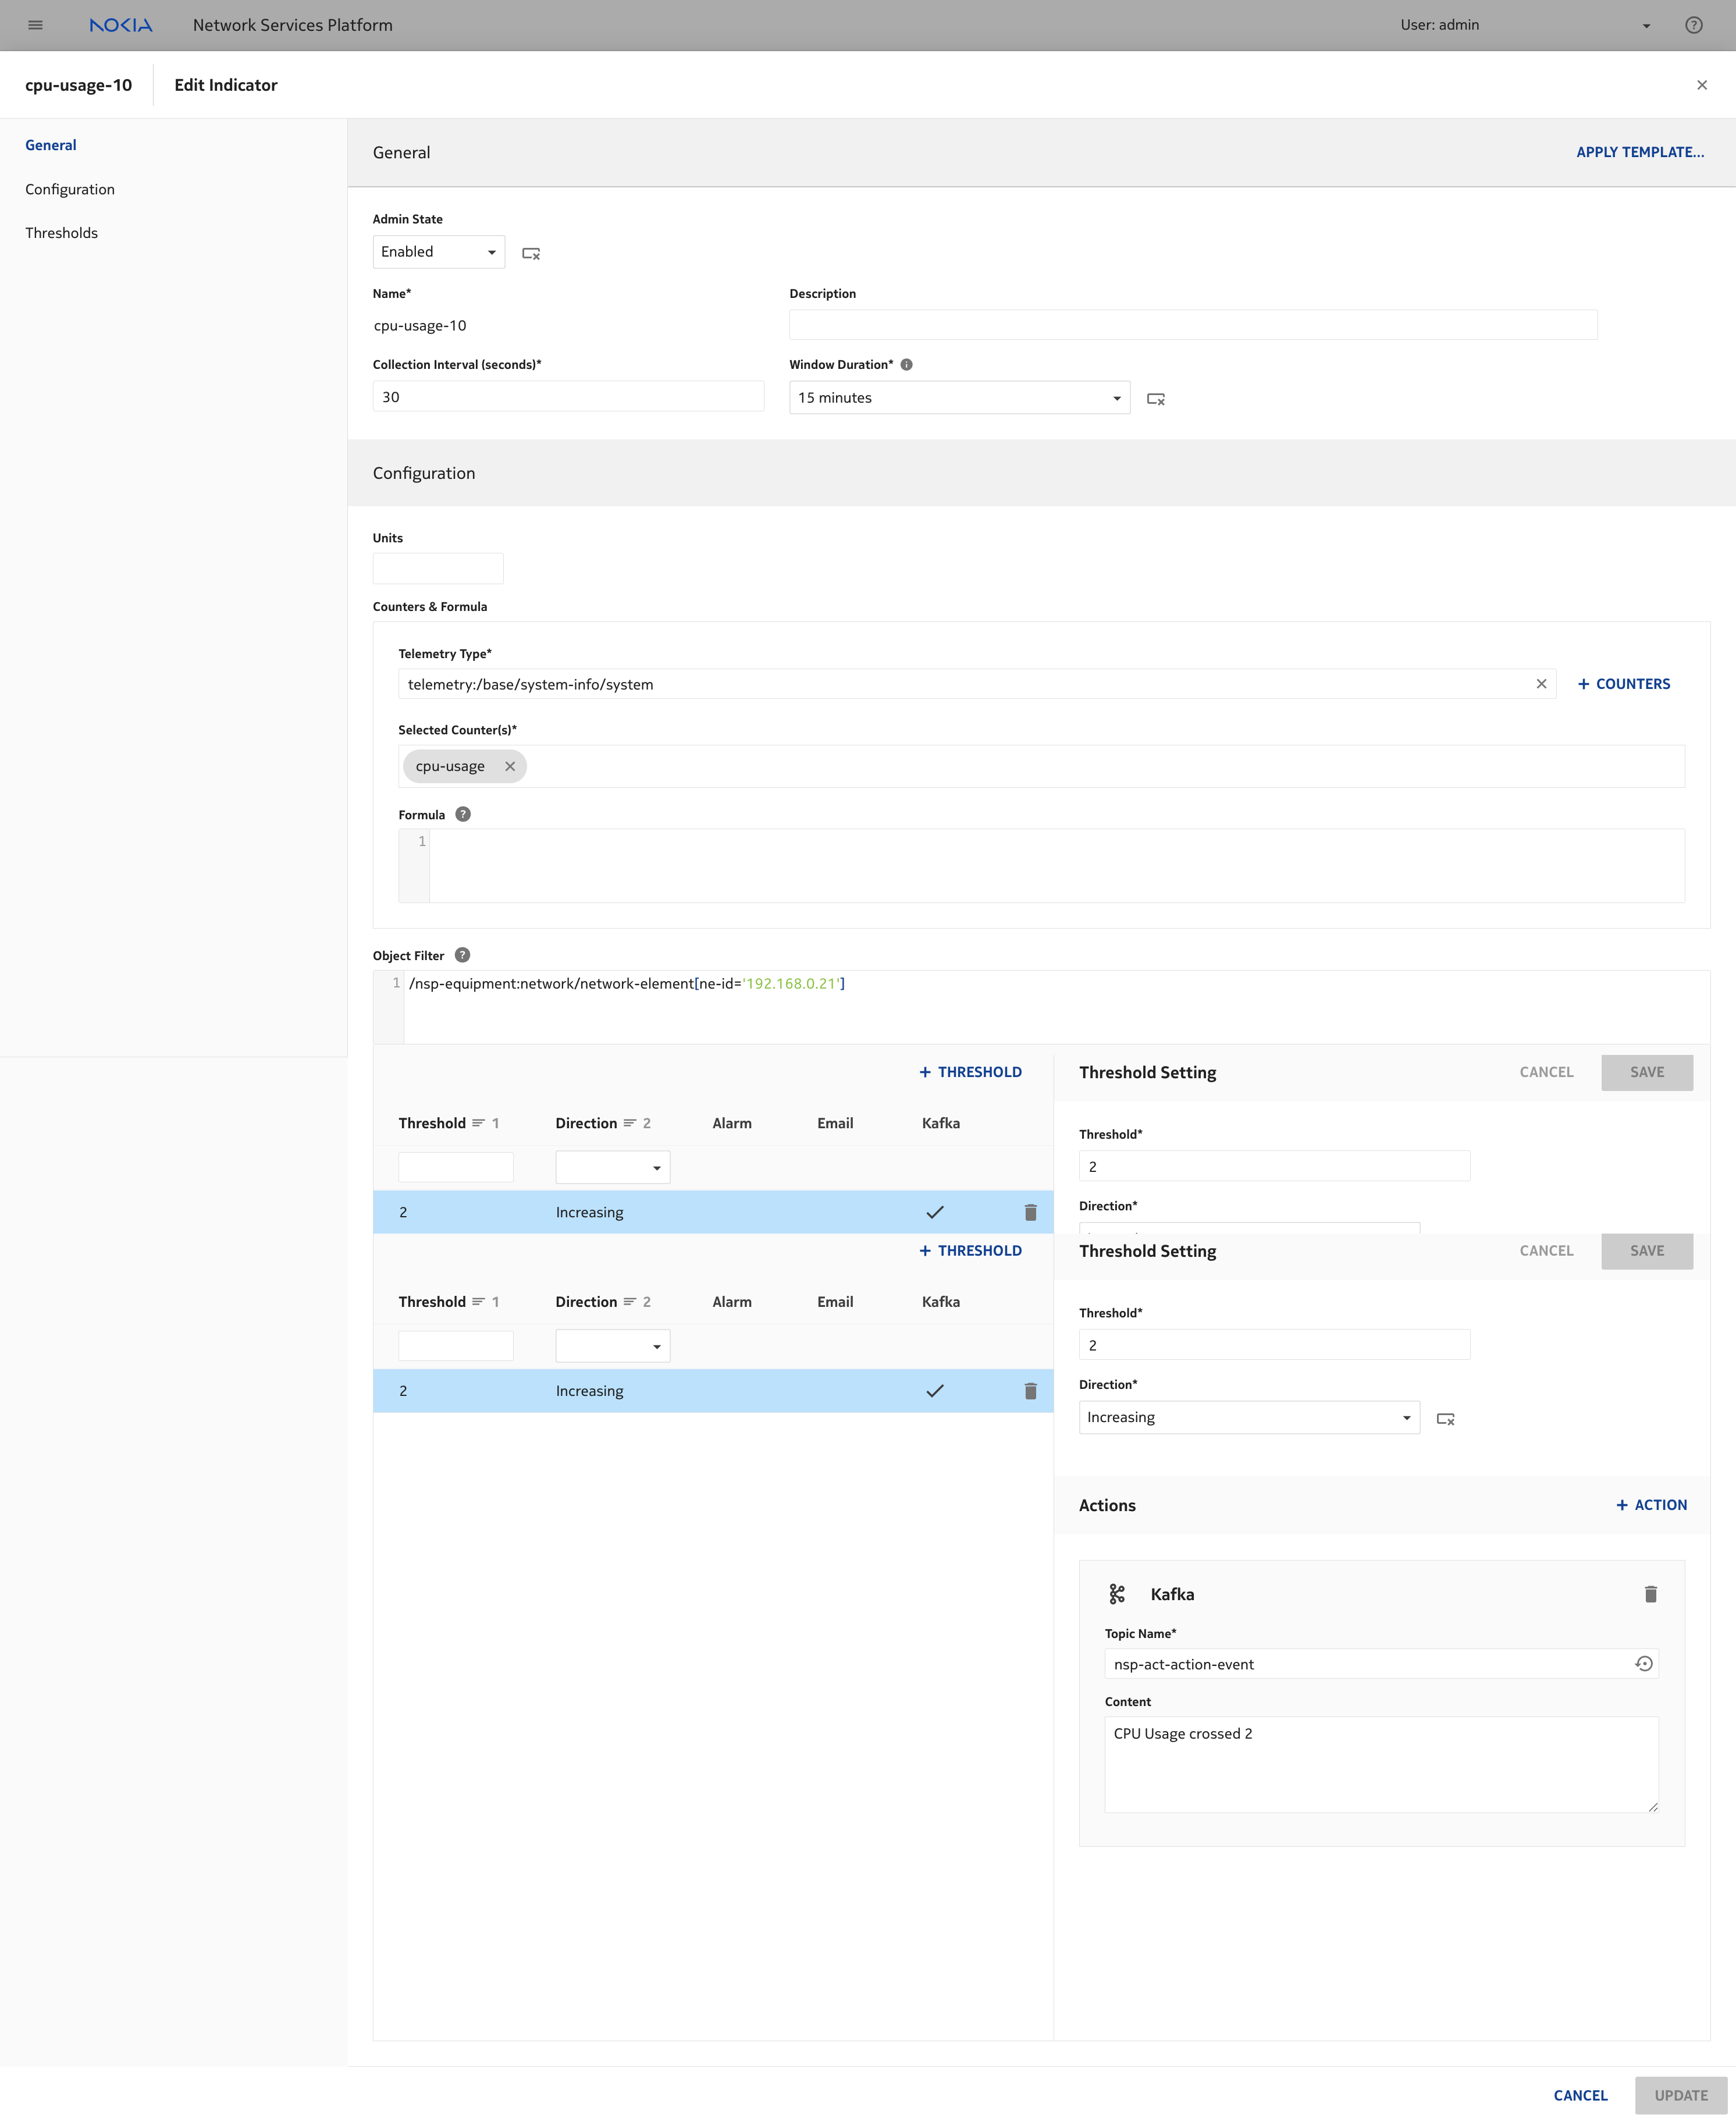
Task: Clear the Telemetry Type field
Action: [1541, 684]
